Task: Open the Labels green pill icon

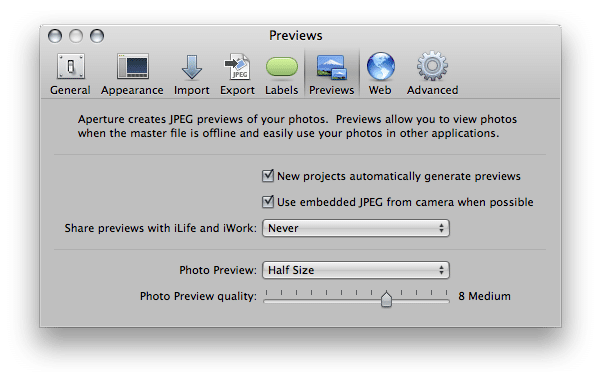Action: click(282, 67)
